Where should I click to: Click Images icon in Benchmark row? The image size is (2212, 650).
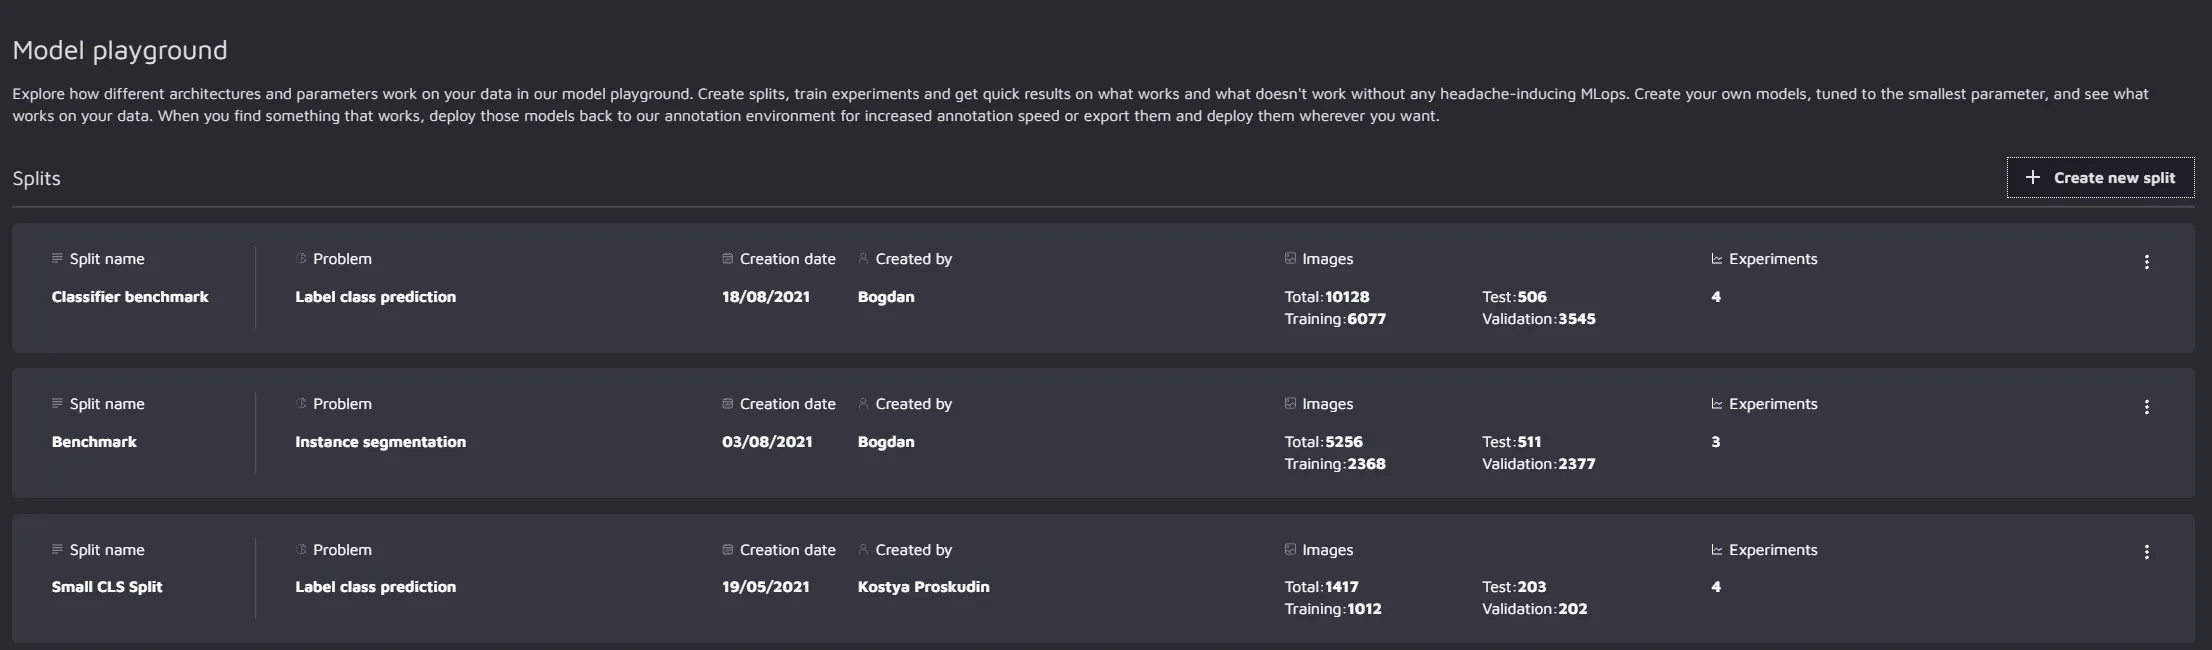click(x=1290, y=404)
